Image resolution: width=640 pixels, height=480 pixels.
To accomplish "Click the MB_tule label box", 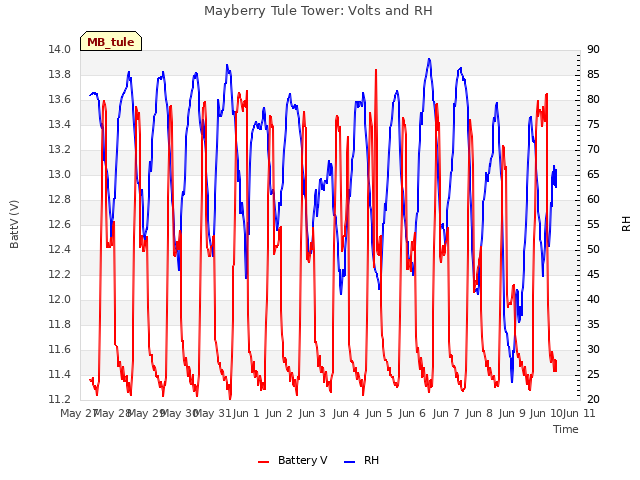I will point(111,41).
